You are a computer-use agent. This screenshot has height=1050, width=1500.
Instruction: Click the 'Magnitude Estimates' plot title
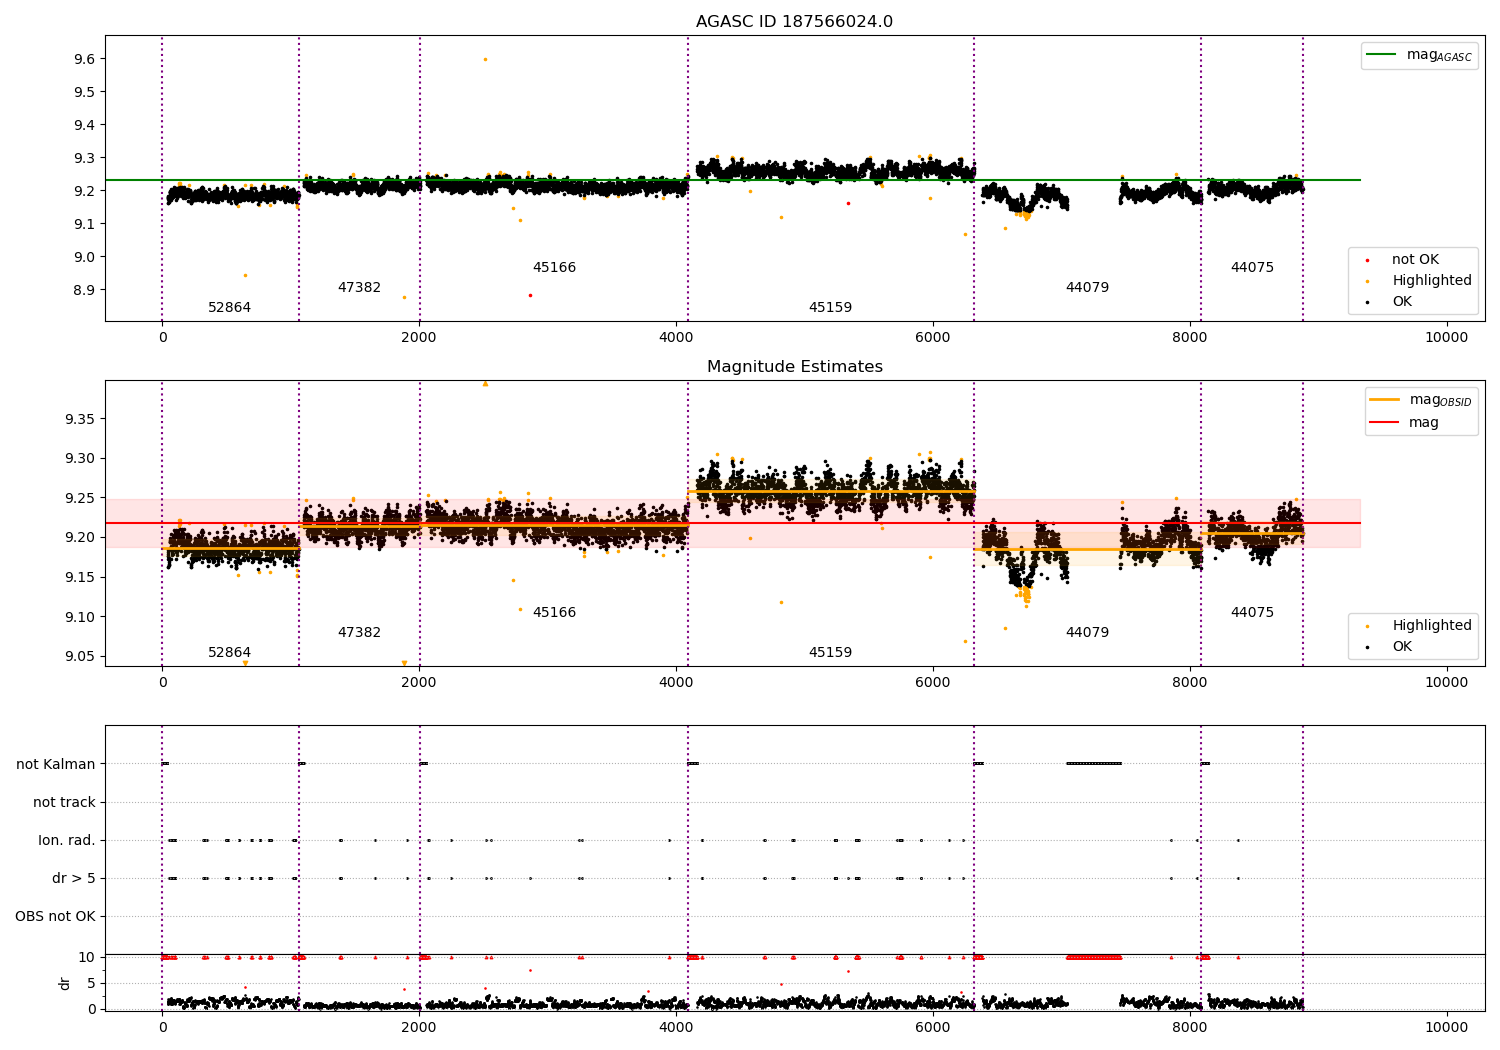coord(794,367)
